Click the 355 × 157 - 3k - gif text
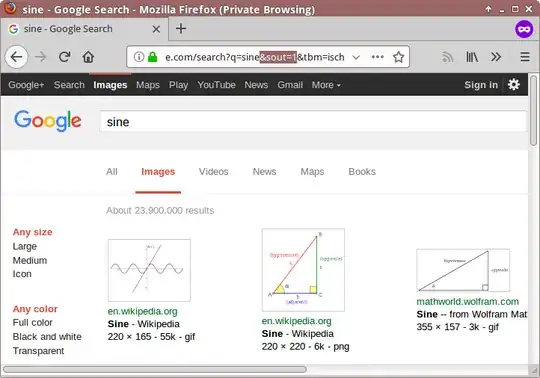Image resolution: width=540 pixels, height=378 pixels. [x=457, y=327]
